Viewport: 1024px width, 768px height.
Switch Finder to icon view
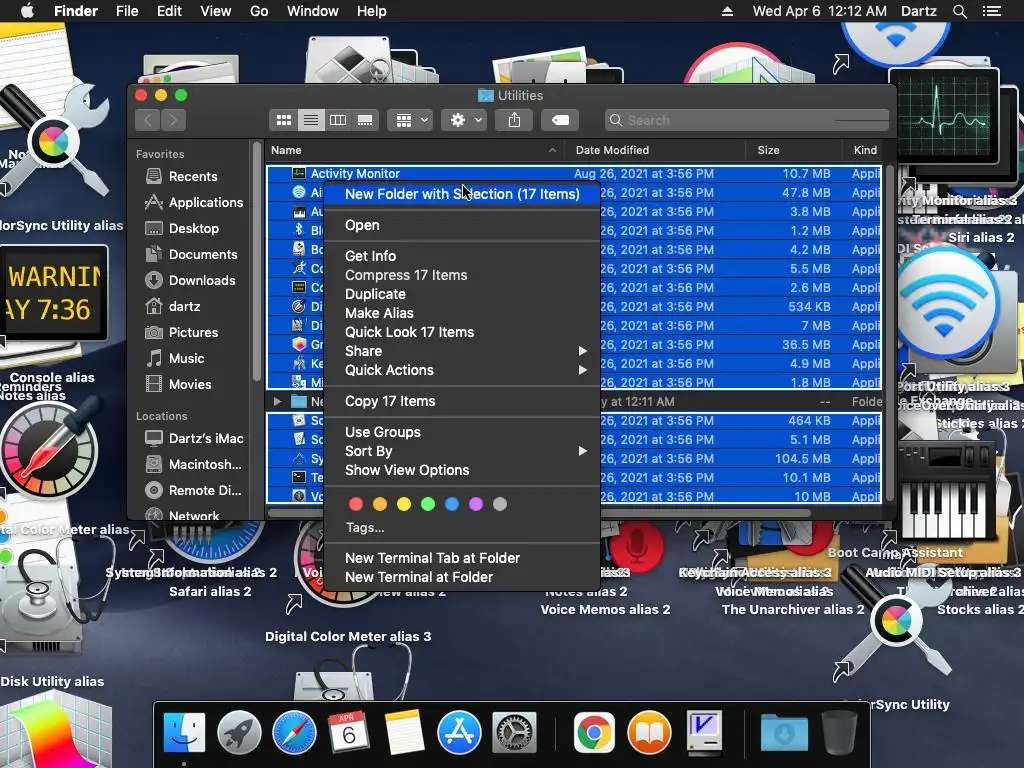point(283,120)
